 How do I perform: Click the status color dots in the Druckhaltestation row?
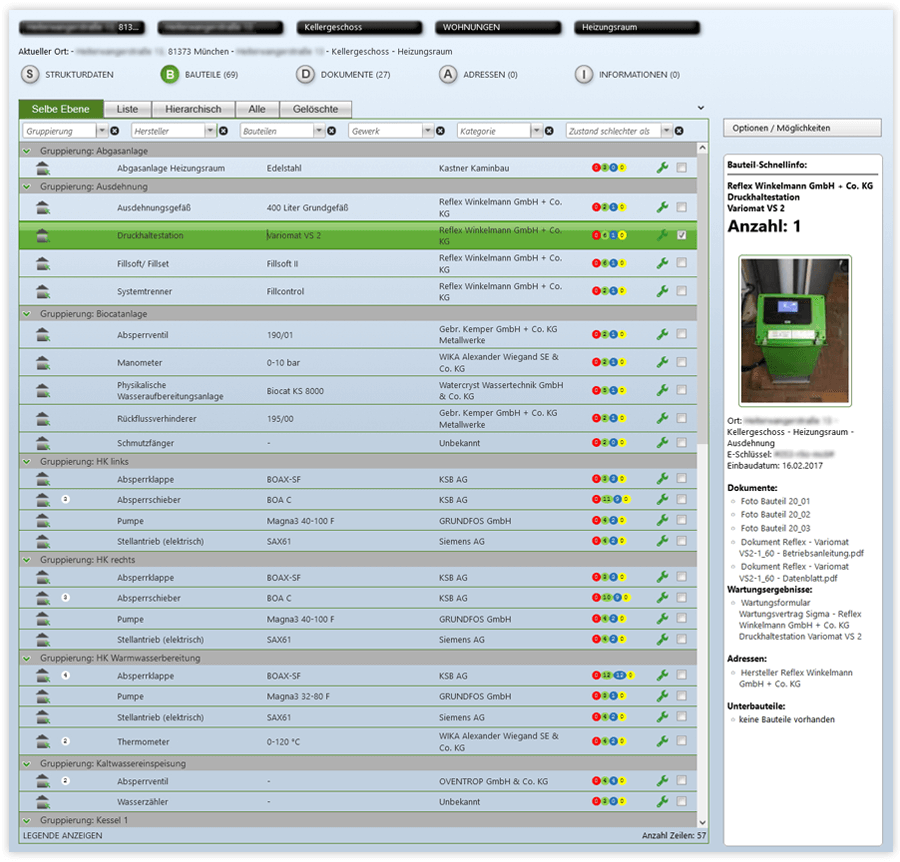(x=607, y=236)
